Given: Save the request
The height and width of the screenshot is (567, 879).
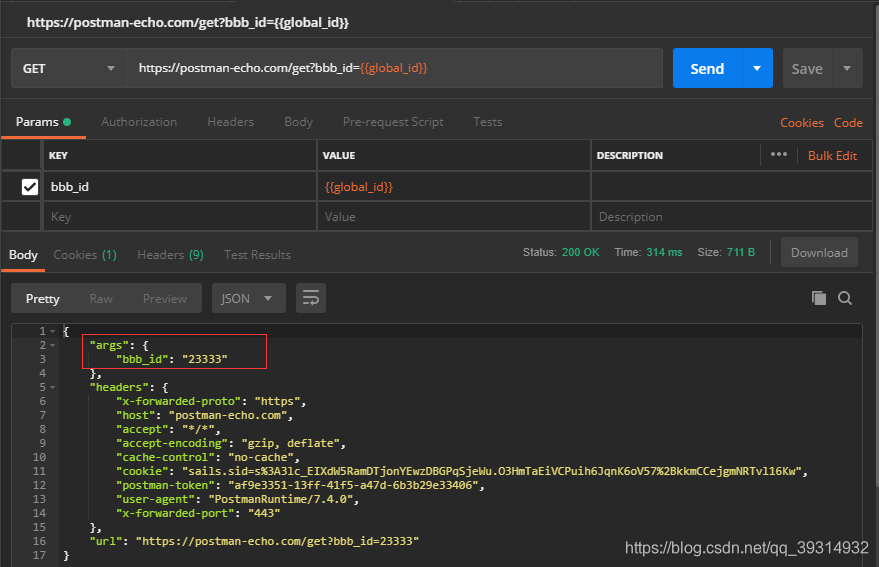Looking at the screenshot, I should (807, 68).
